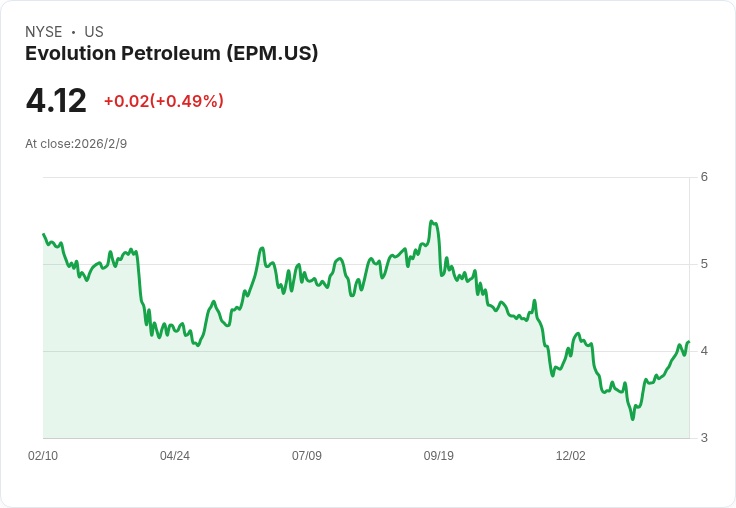Open the Evolution Petroleum (EPM.US) title

pos(171,53)
